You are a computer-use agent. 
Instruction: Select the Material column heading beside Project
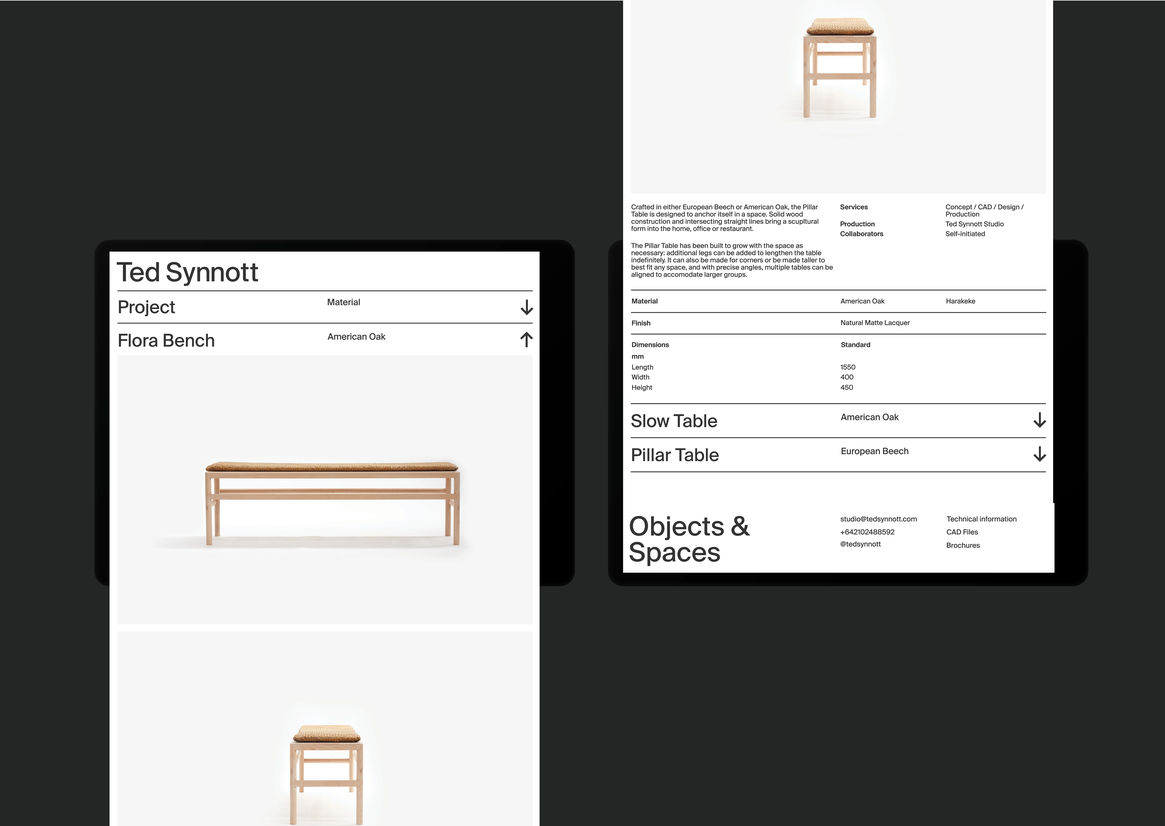click(x=343, y=302)
